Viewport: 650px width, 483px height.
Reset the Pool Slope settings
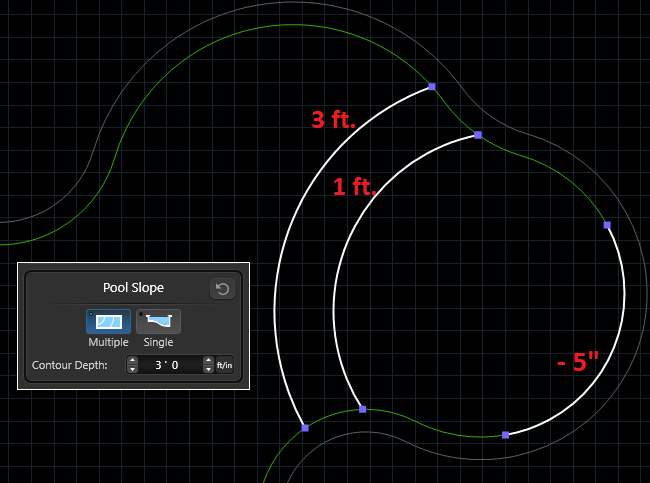coord(222,289)
